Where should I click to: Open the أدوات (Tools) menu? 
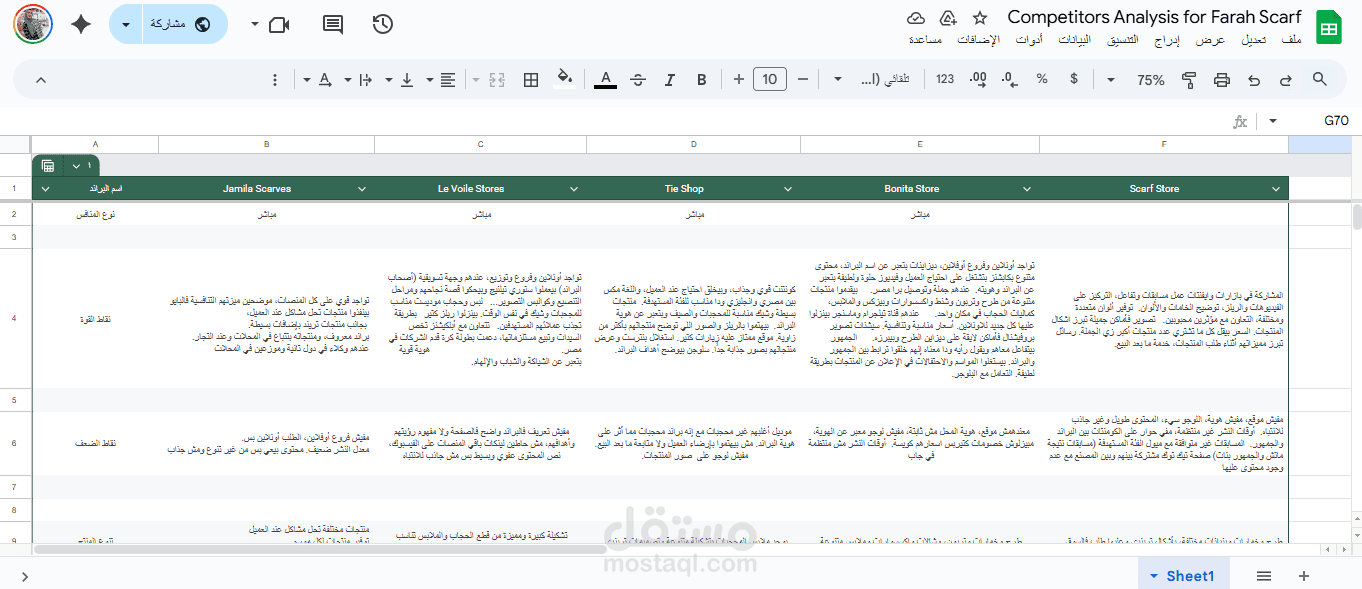1029,40
